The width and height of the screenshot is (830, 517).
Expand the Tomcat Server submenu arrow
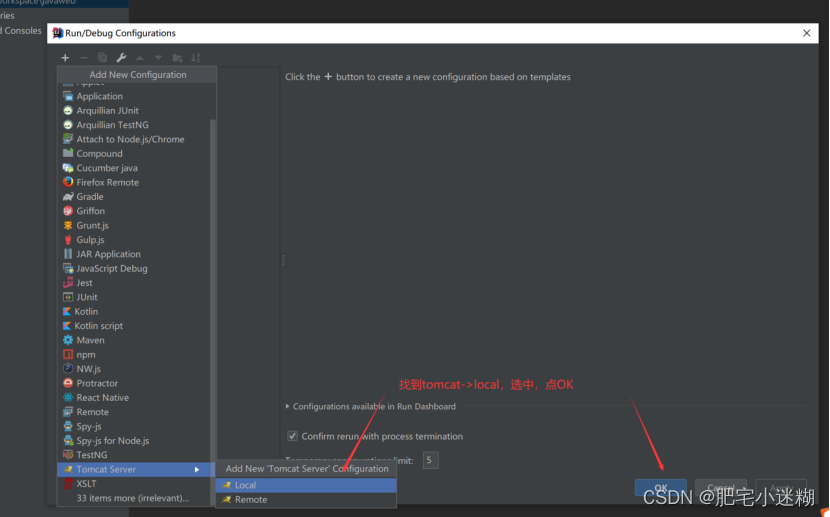197,469
